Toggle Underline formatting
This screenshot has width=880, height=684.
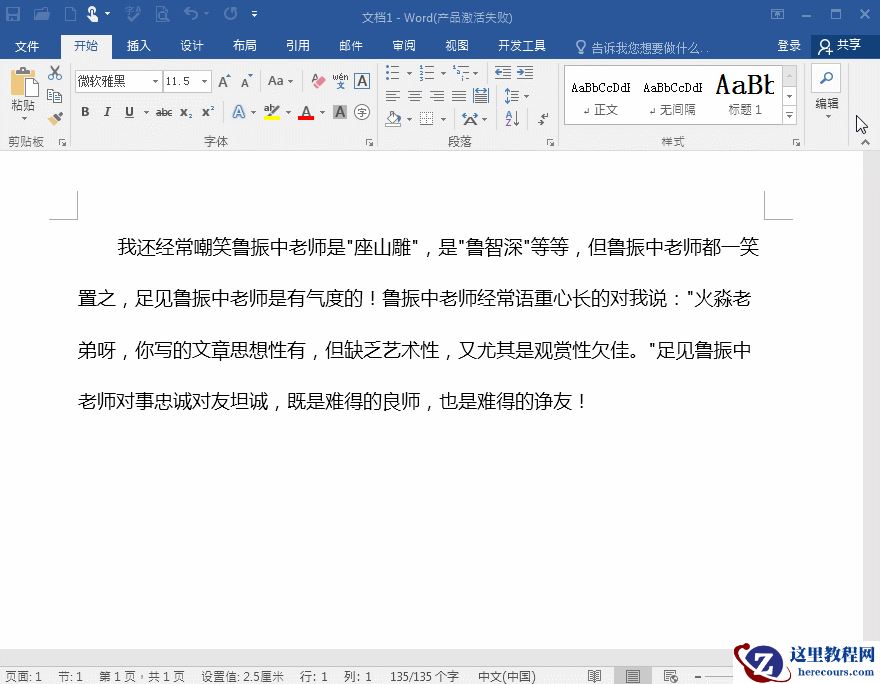[129, 112]
